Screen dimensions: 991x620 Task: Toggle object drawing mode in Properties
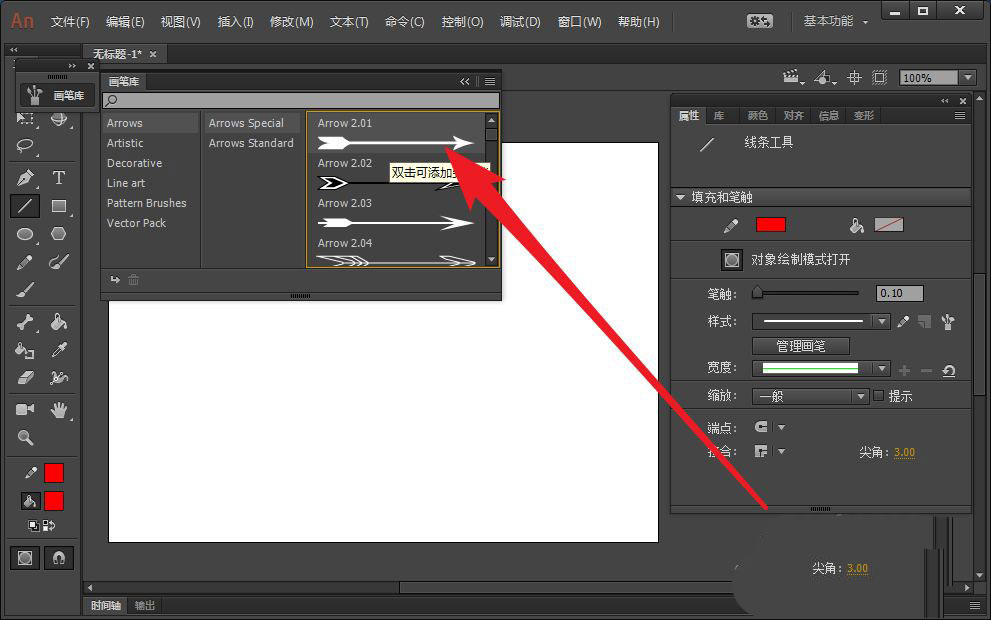pyautogui.click(x=731, y=260)
